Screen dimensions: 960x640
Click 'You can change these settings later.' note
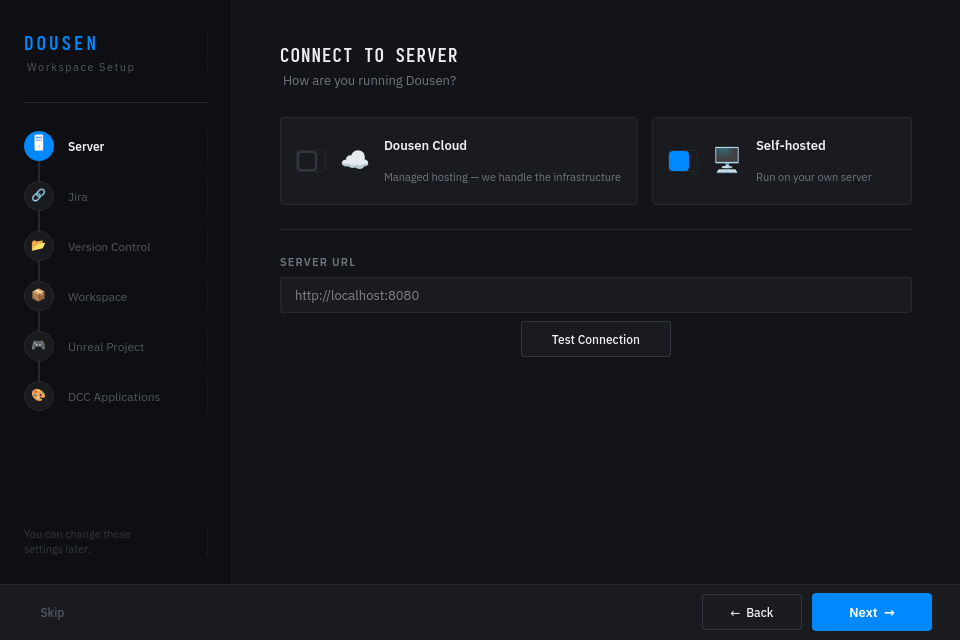(x=77, y=541)
